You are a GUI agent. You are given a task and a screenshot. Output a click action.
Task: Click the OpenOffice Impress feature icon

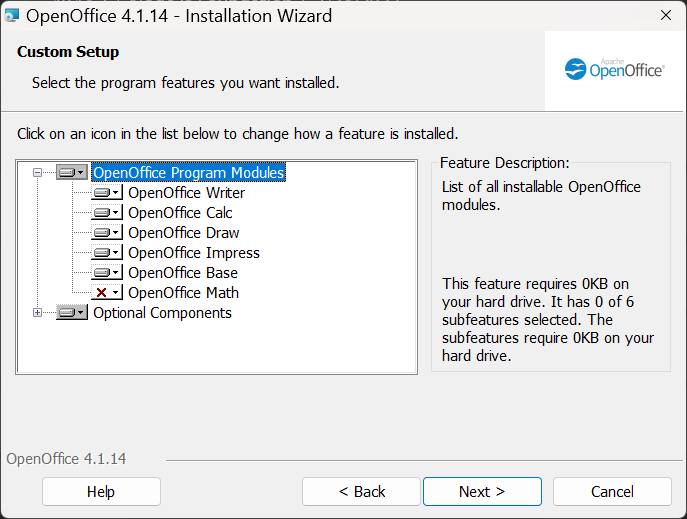click(106, 253)
